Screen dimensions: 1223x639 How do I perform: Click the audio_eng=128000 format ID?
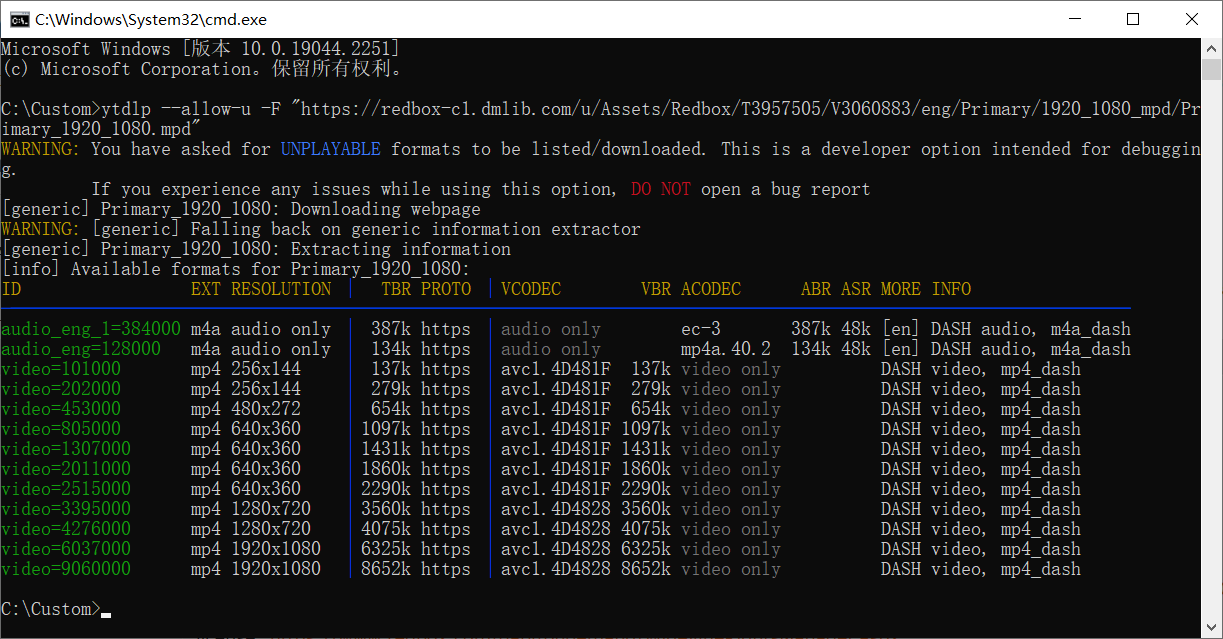coord(81,349)
